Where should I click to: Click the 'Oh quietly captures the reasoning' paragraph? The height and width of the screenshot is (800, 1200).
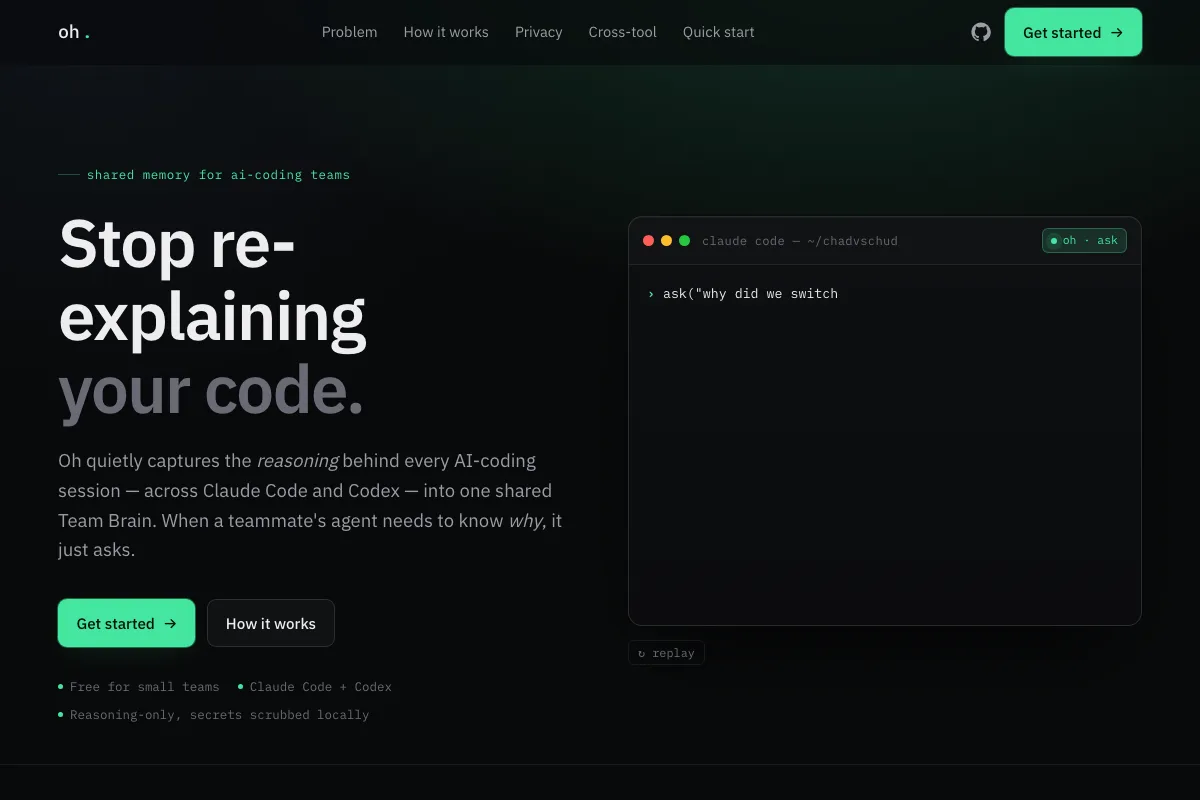310,505
